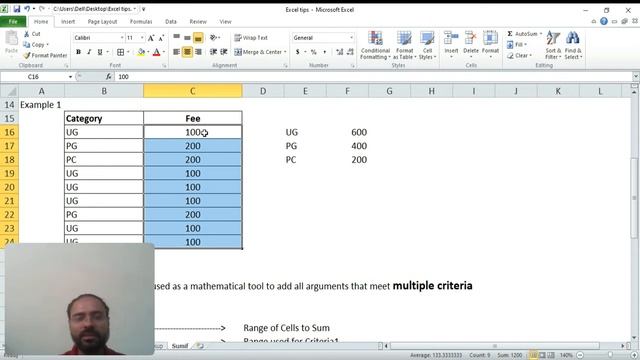Viewport: 640px width, 360px height.
Task: Click the Insert cells icon
Action: point(451,39)
